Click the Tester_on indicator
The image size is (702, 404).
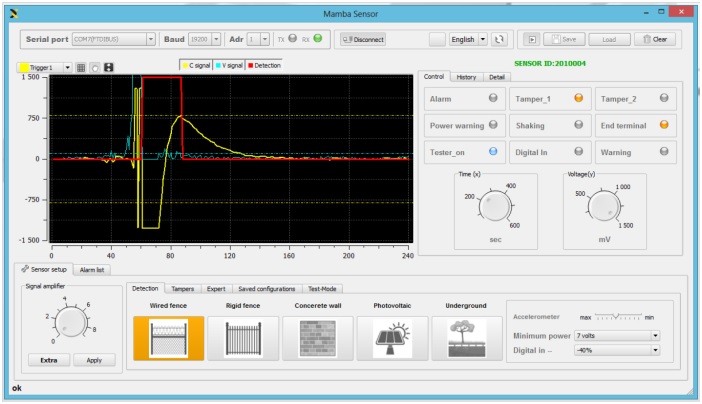[x=493, y=151]
